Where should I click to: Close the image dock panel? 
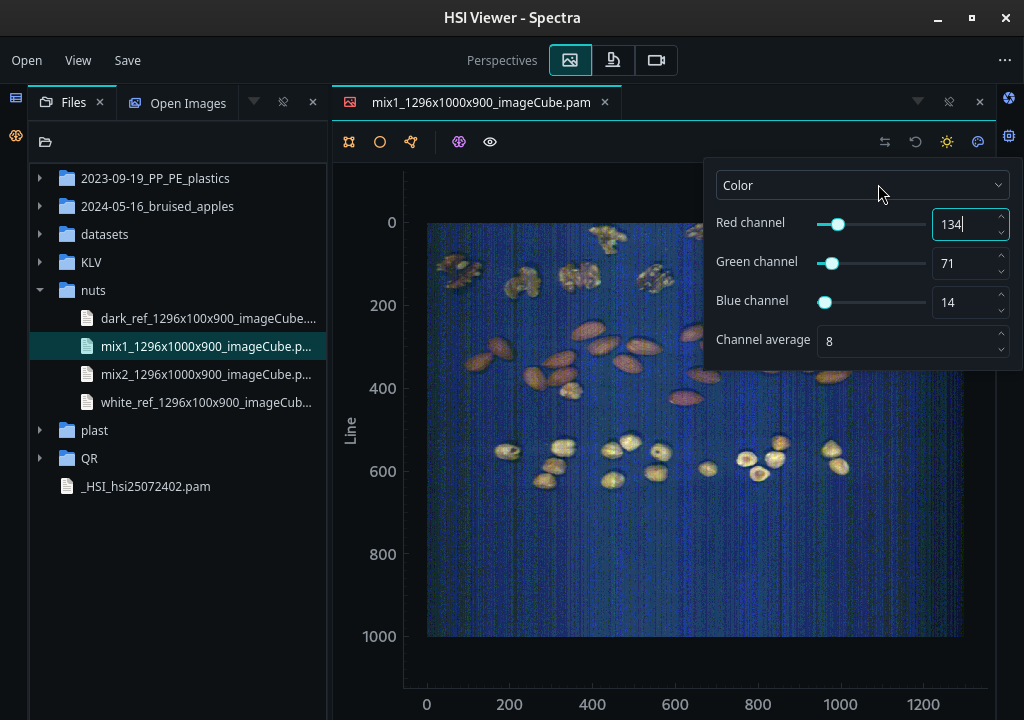pos(980,102)
